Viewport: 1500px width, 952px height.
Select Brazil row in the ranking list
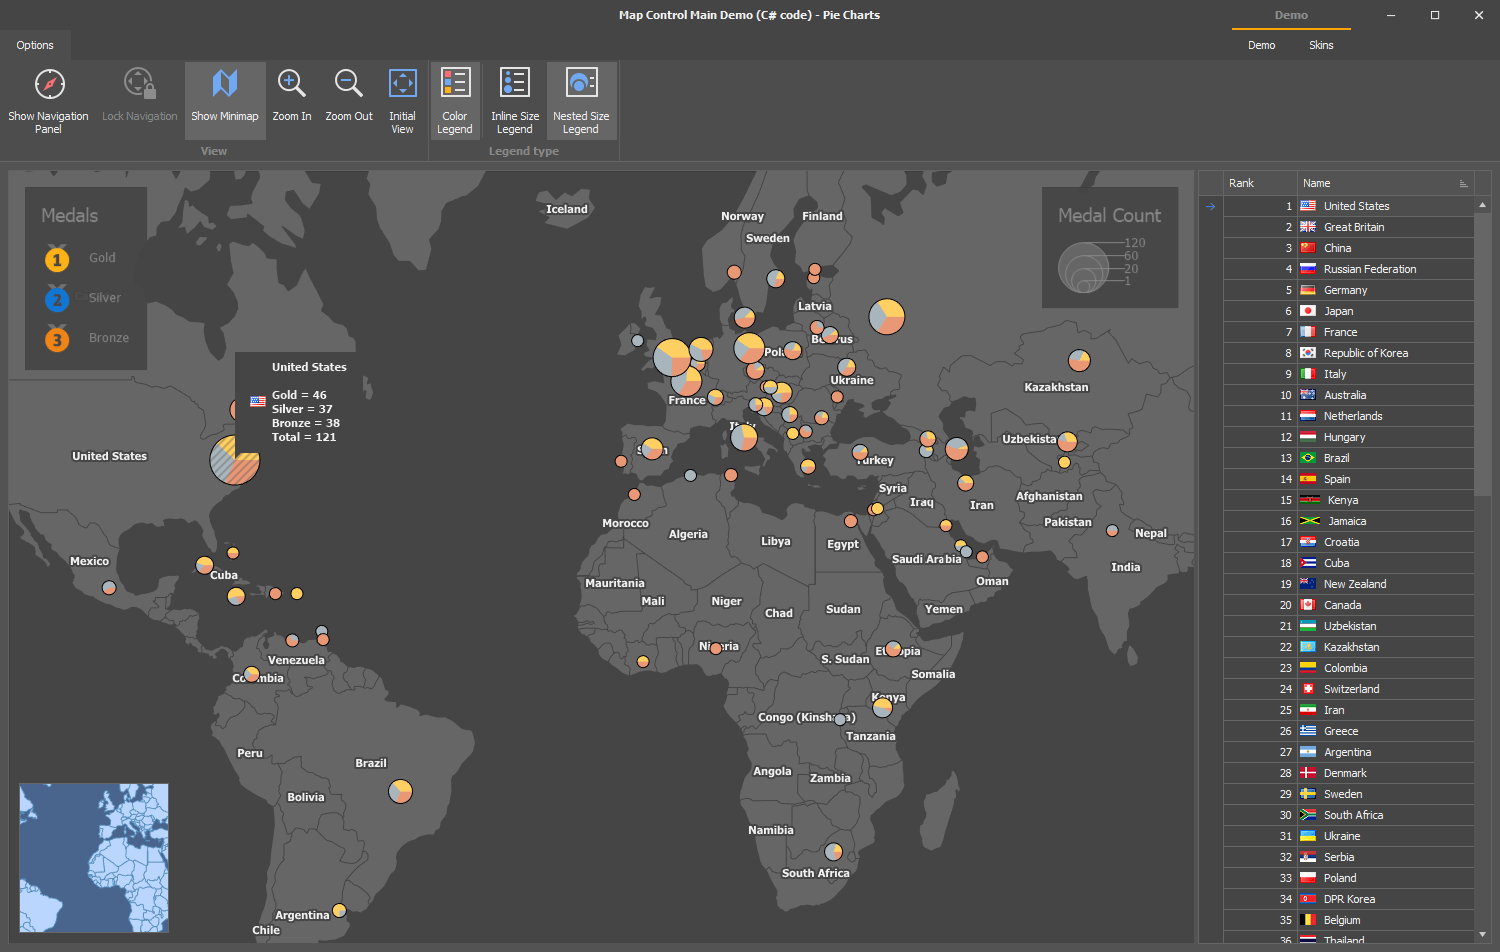click(1336, 458)
